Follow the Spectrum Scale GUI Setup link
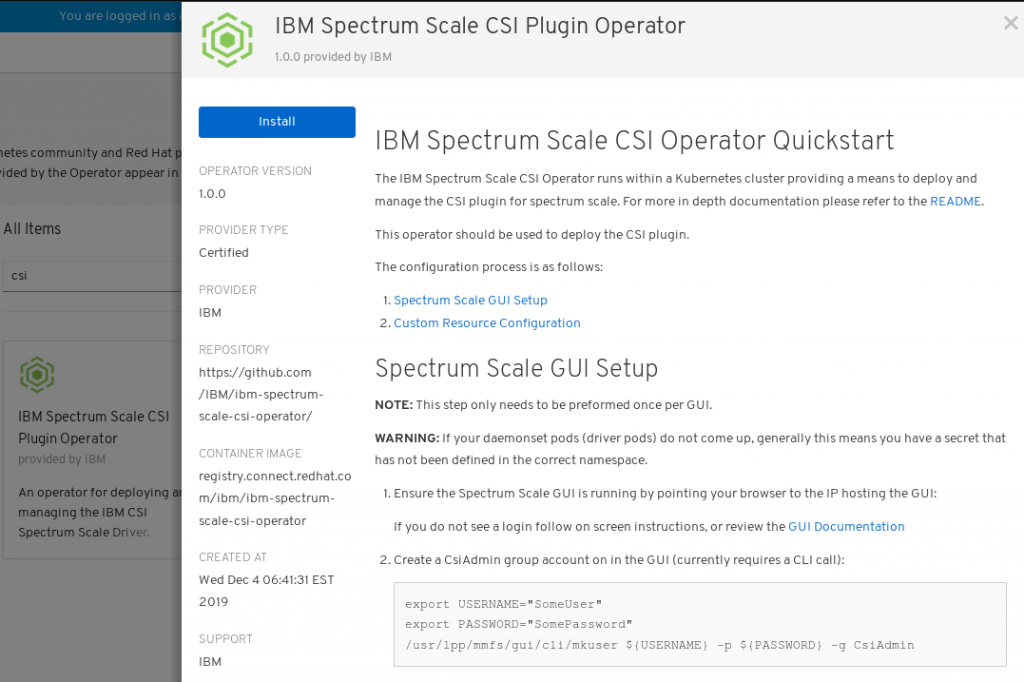This screenshot has width=1024, height=682. coord(470,300)
